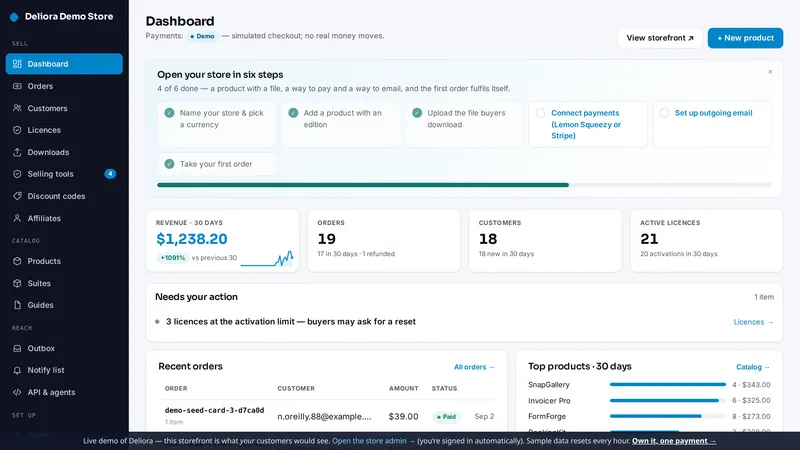Go to Licences in the sidebar
Image resolution: width=800 pixels, height=450 pixels.
pos(64,130)
